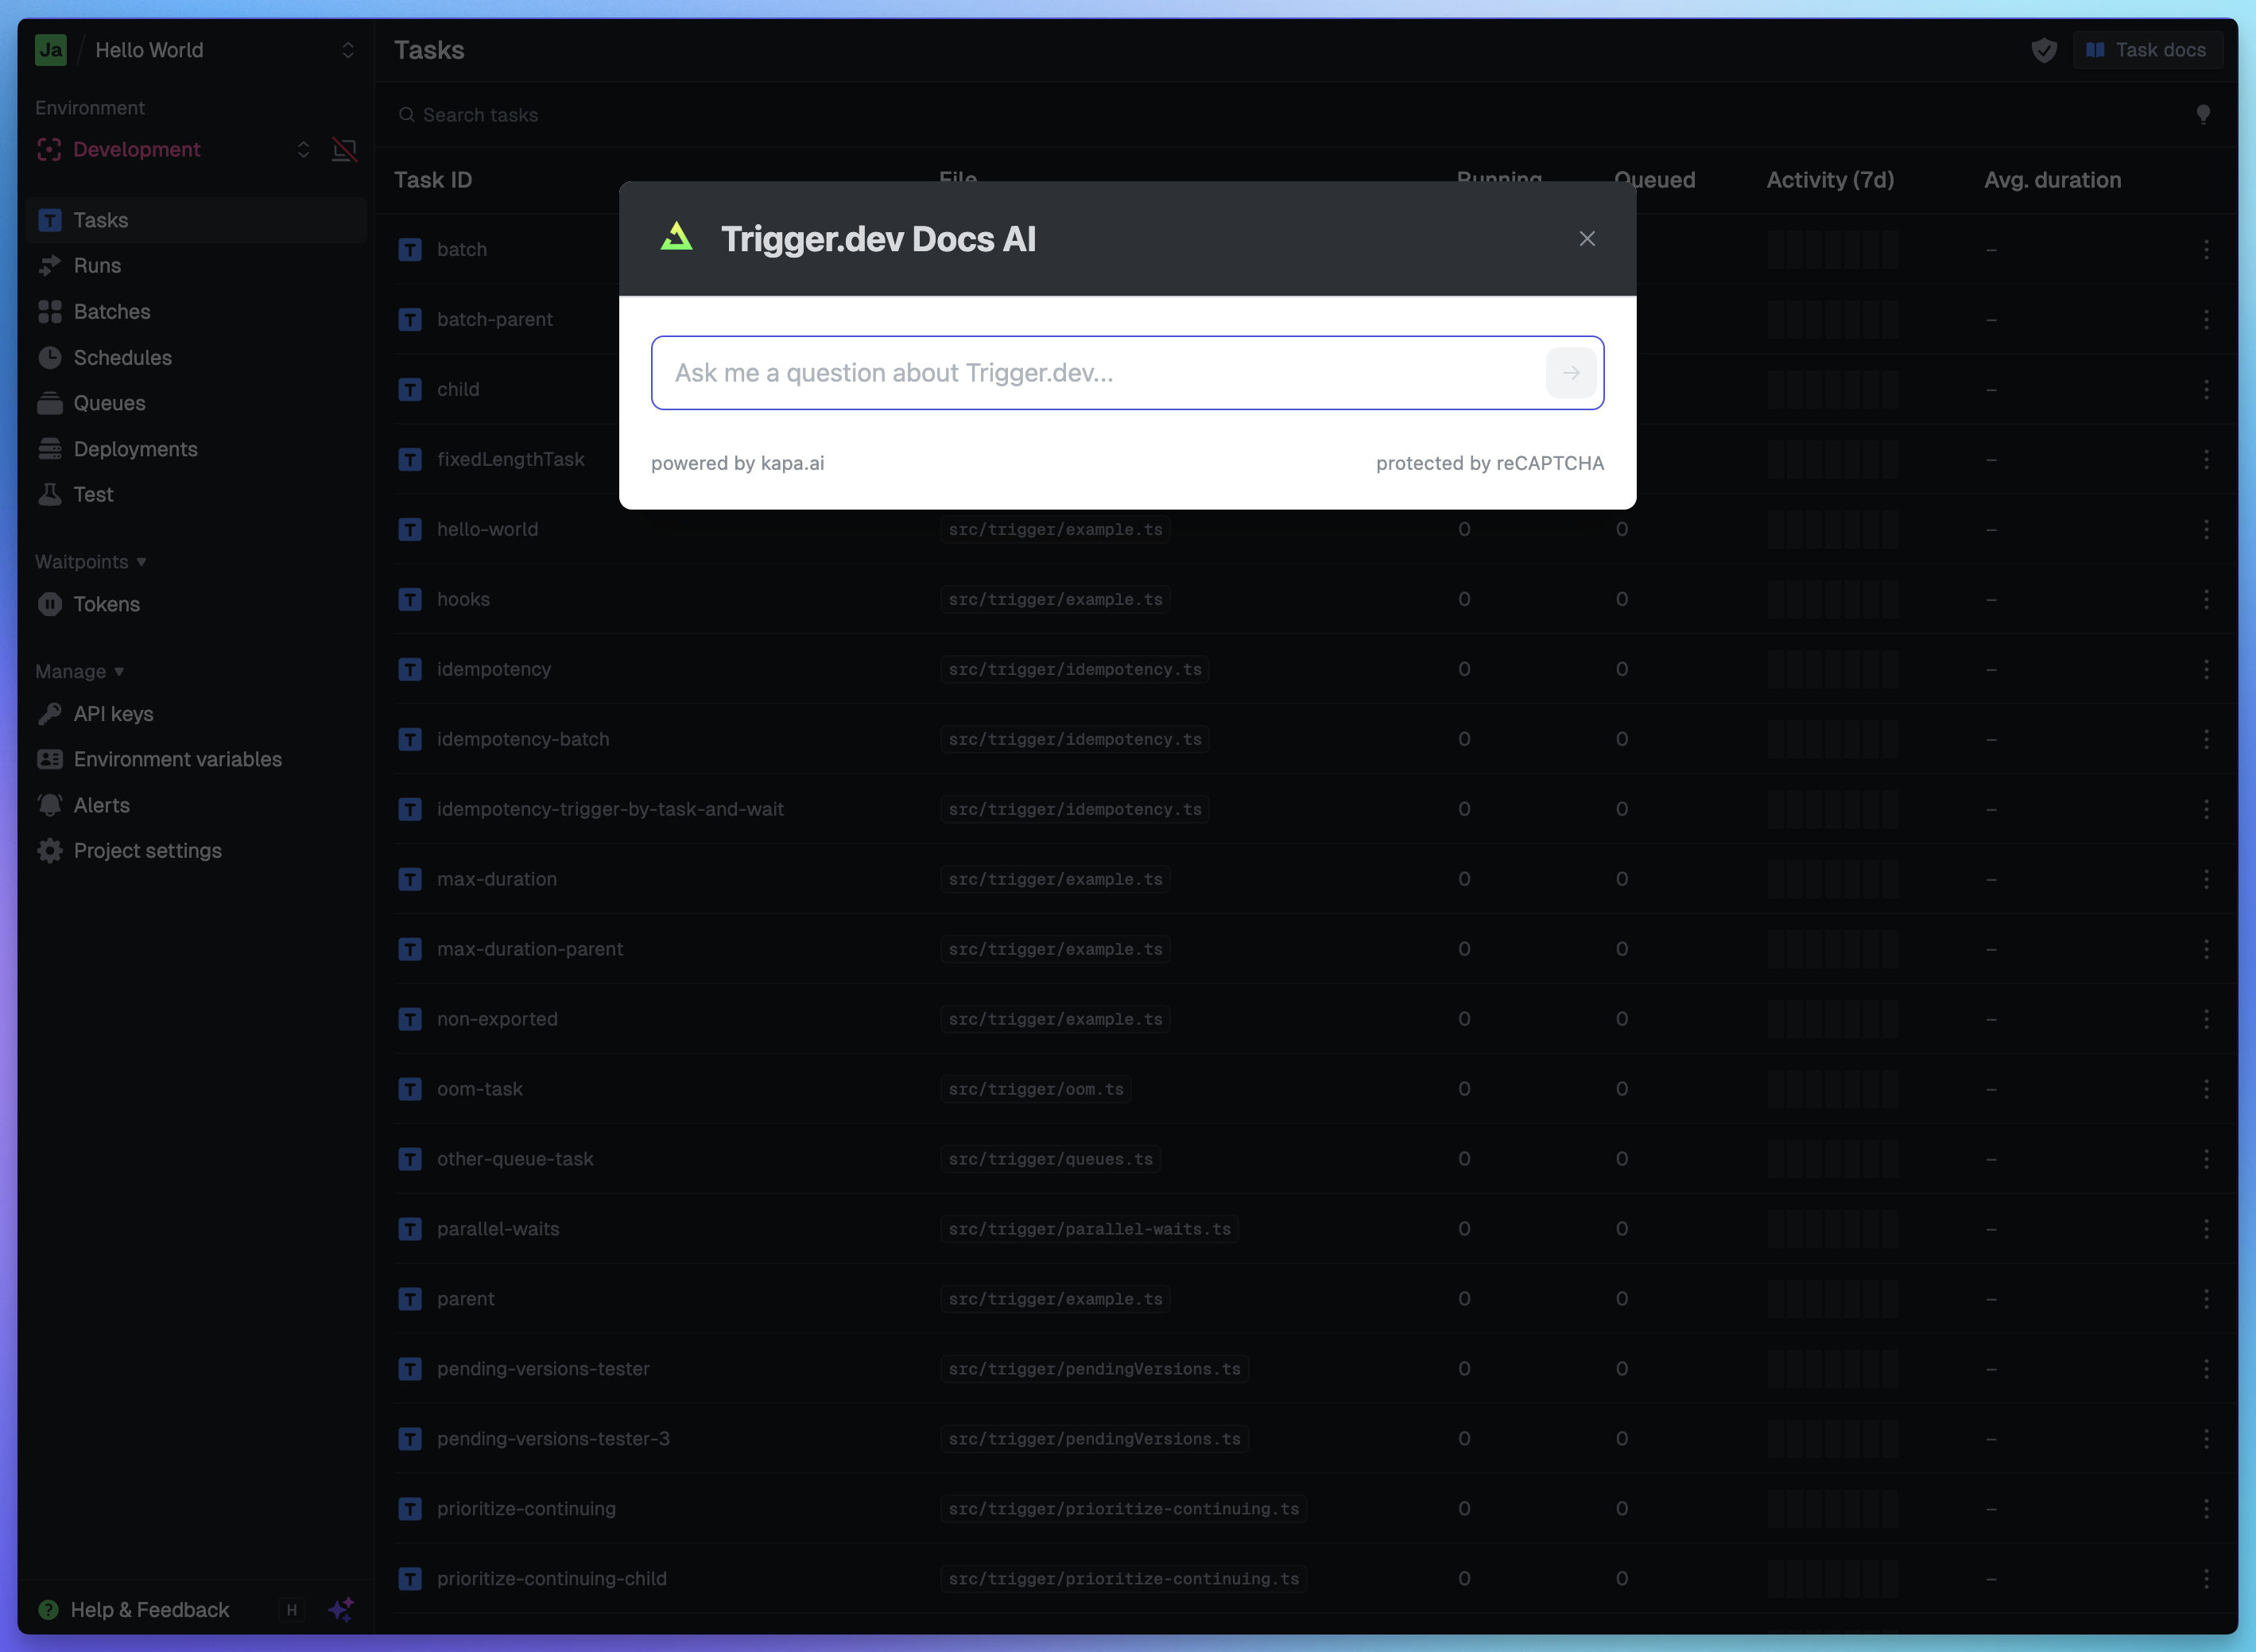Click src/trigger/oom.ts file path
This screenshot has height=1652, width=2256.
coord(1036,1089)
